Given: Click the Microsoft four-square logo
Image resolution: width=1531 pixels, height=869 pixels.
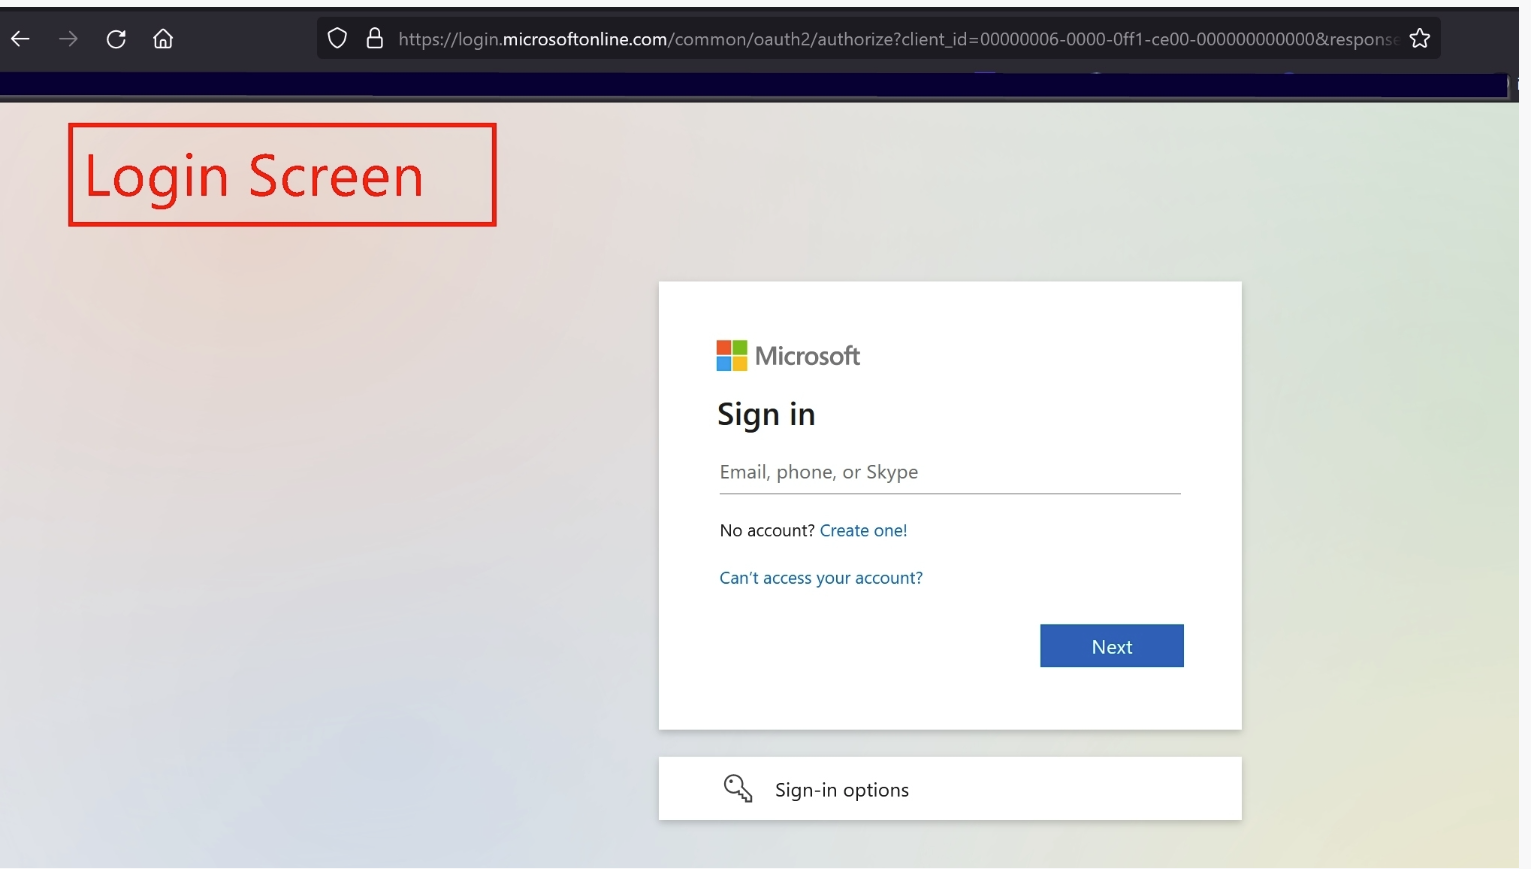Looking at the screenshot, I should click(x=729, y=355).
